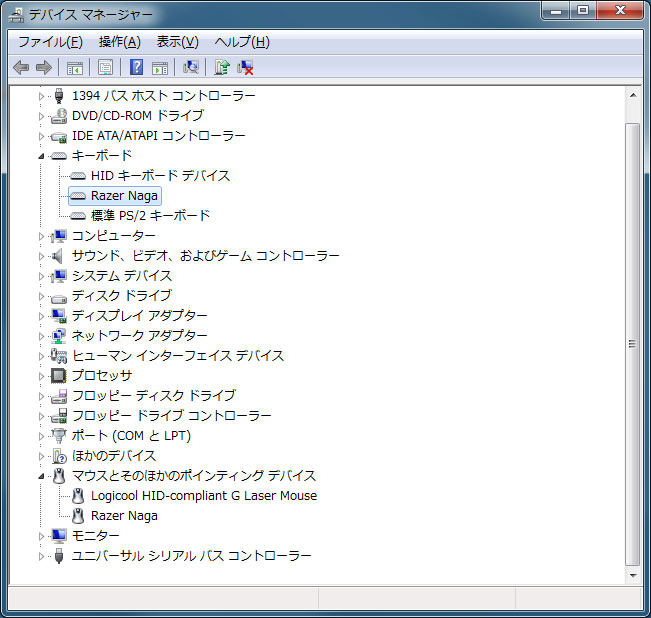
Task: Click the ユニバーサル シリアル バス icon
Action: 59,556
